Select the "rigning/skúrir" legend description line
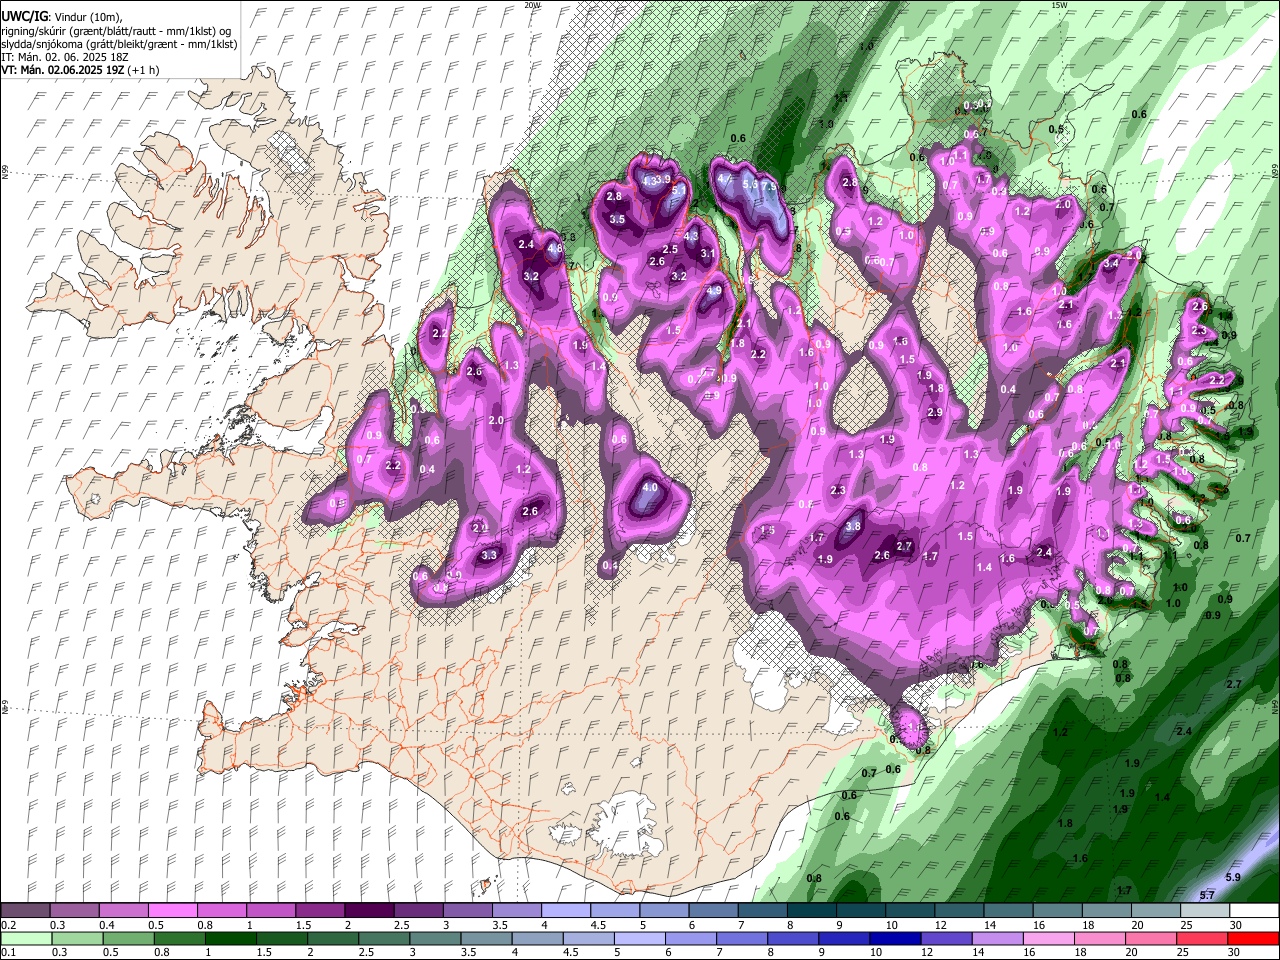The width and height of the screenshot is (1280, 960). click(x=117, y=31)
